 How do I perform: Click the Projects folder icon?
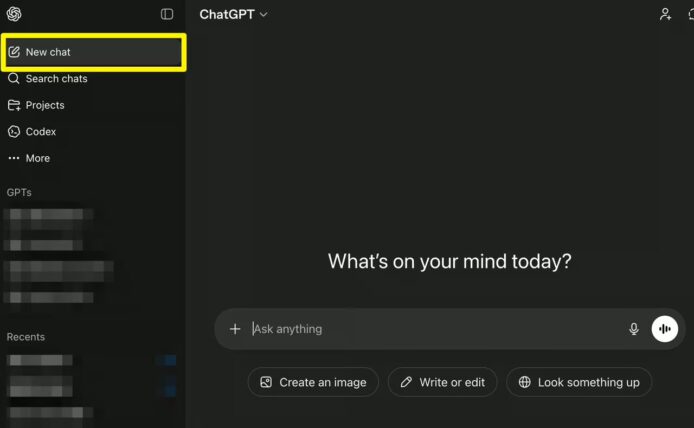point(14,105)
